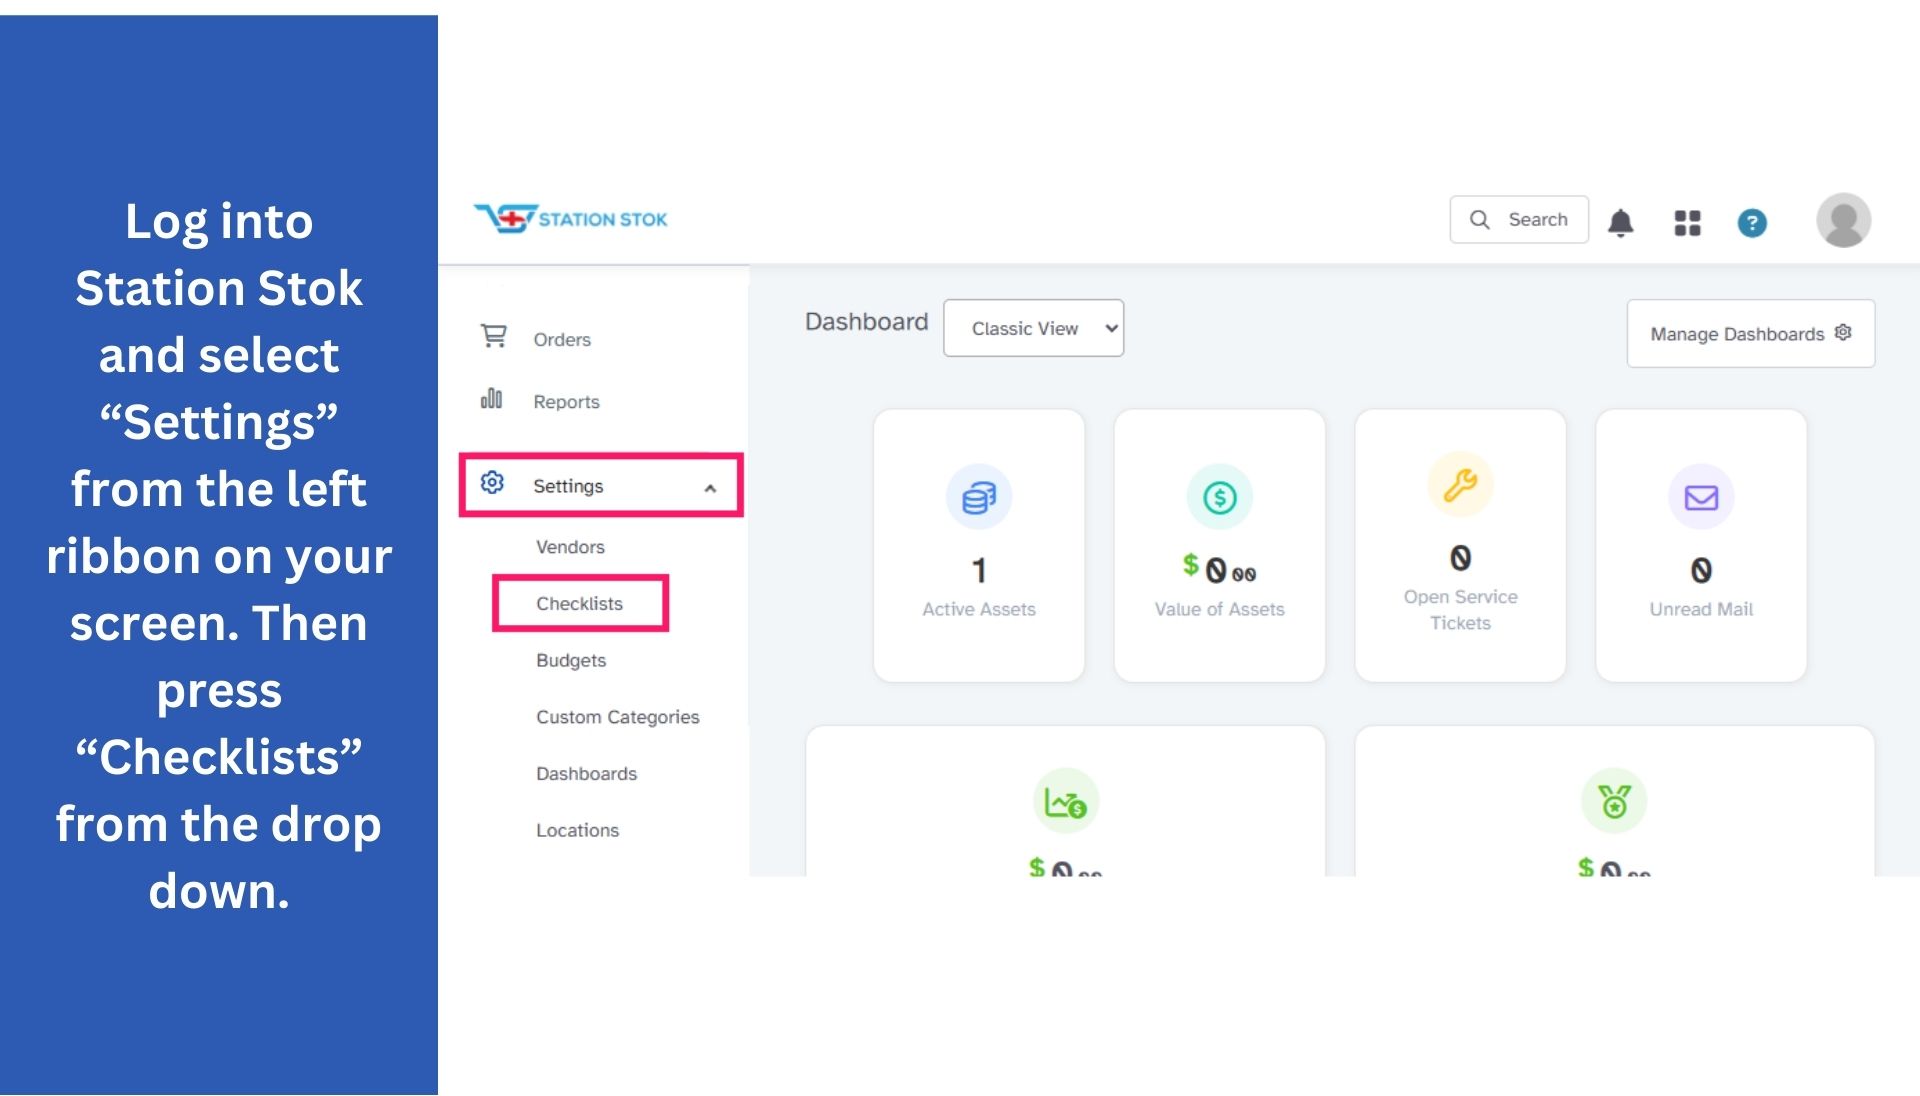Click the Value of Assets dollar icon

pyautogui.click(x=1219, y=497)
